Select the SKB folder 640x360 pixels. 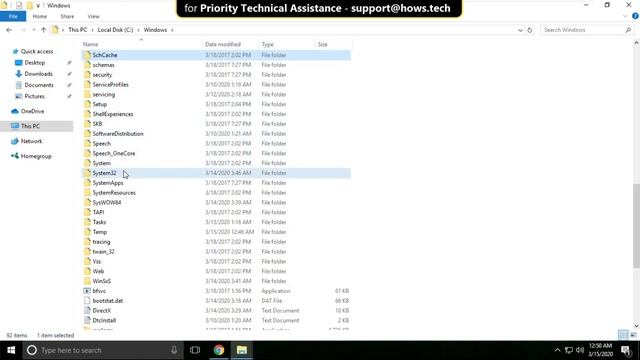click(97, 124)
